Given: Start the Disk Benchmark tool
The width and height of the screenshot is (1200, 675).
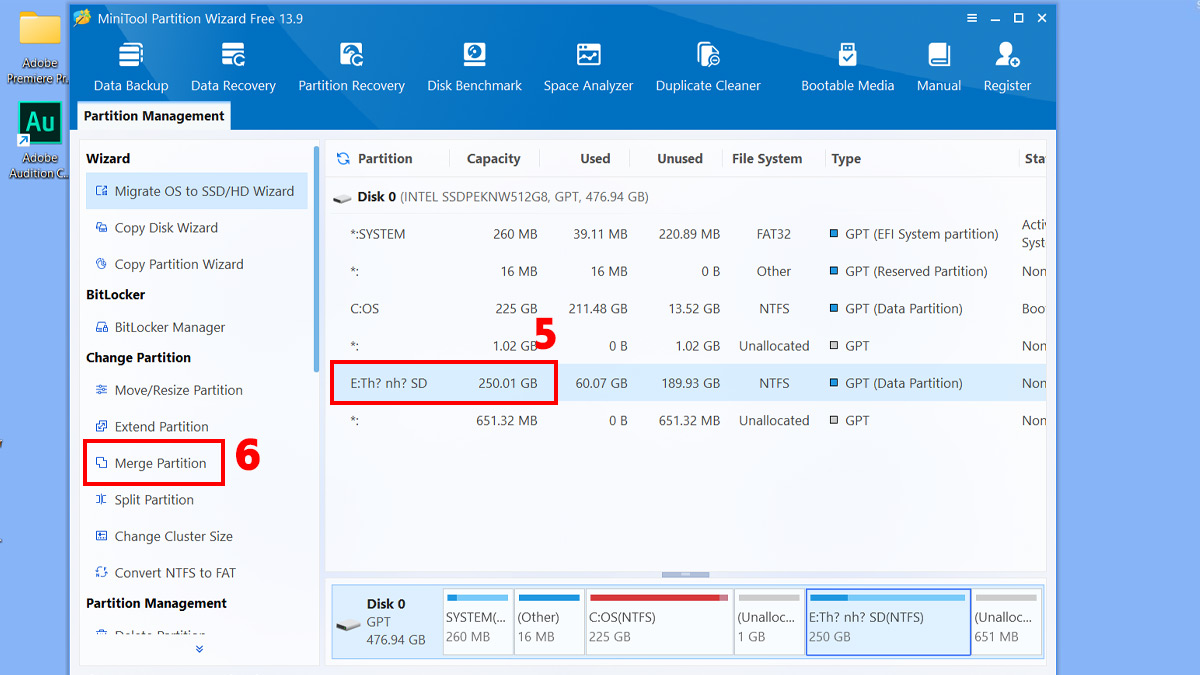Looking at the screenshot, I should (x=474, y=67).
